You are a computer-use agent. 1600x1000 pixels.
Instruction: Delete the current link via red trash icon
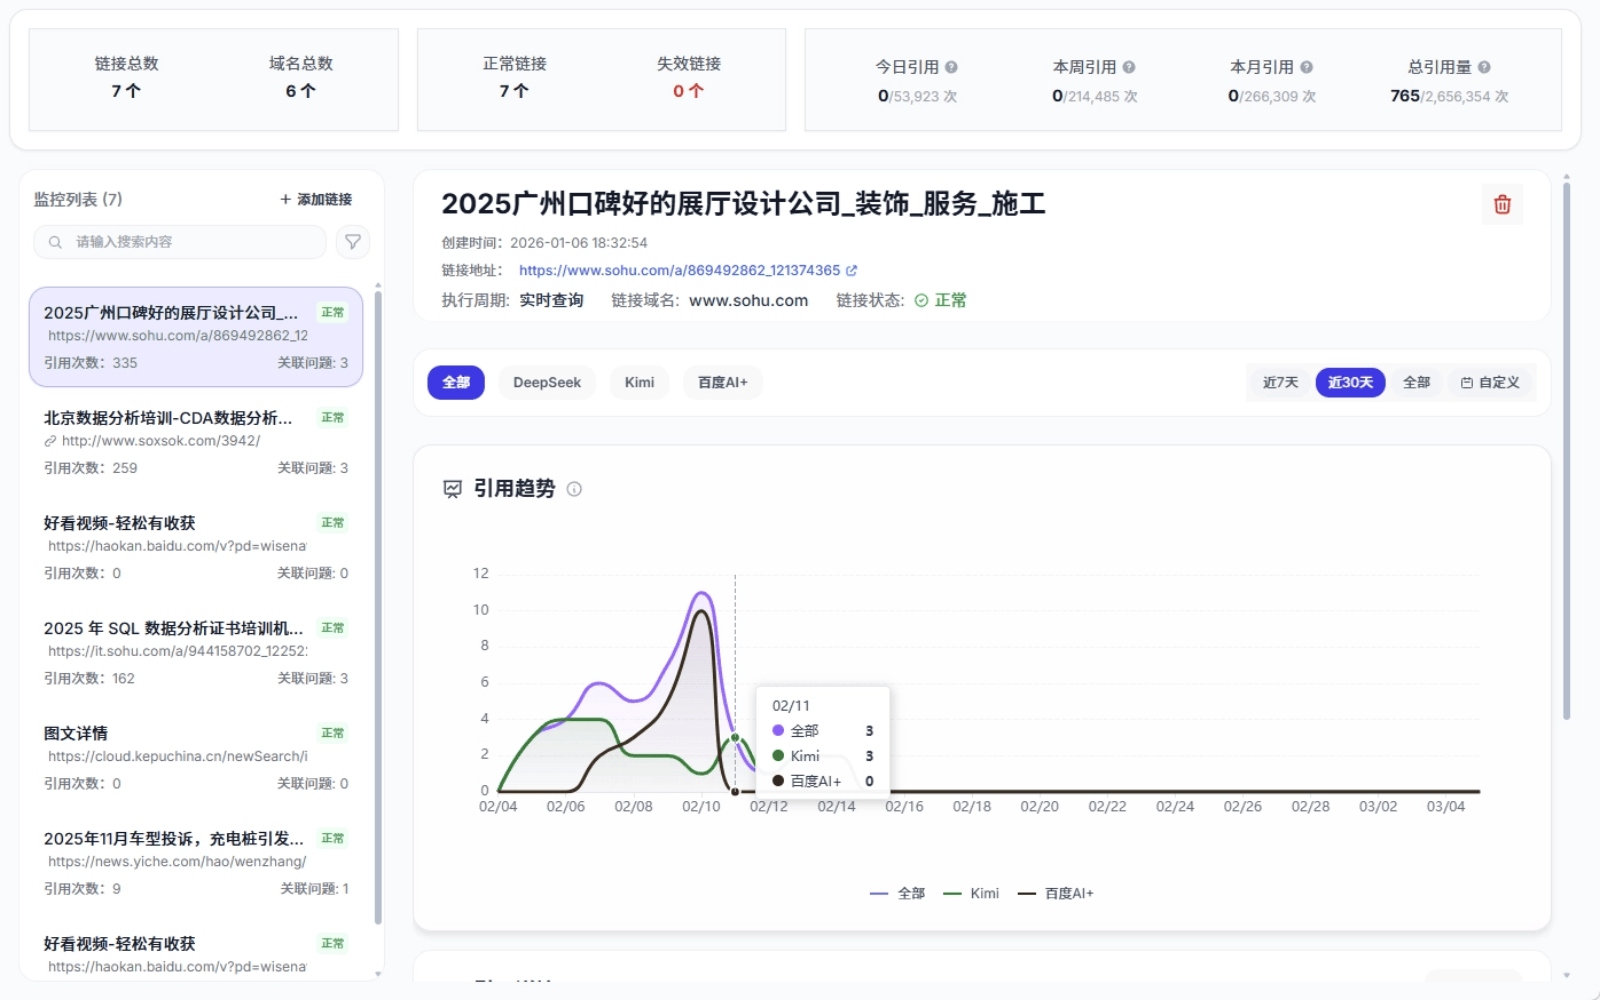[1501, 204]
